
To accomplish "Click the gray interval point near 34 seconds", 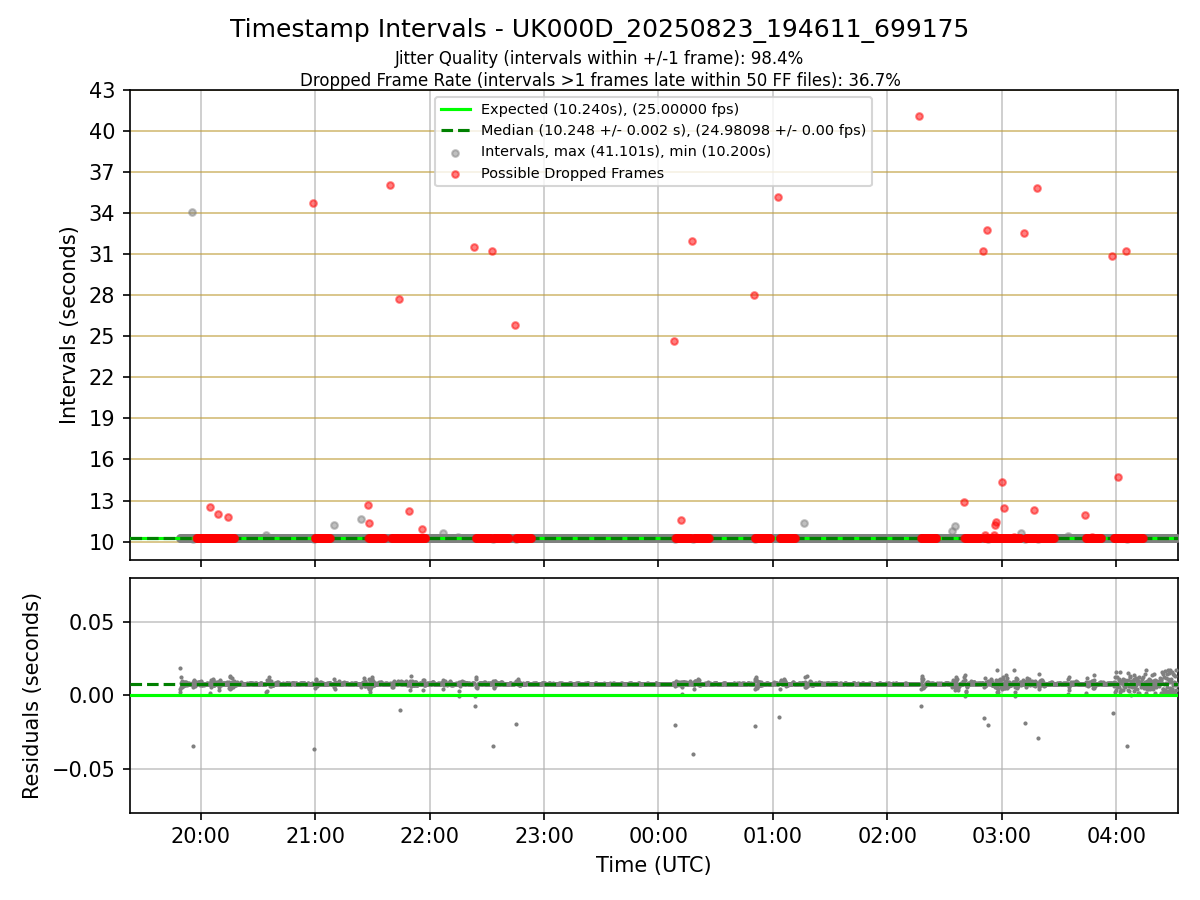I will point(192,212).
